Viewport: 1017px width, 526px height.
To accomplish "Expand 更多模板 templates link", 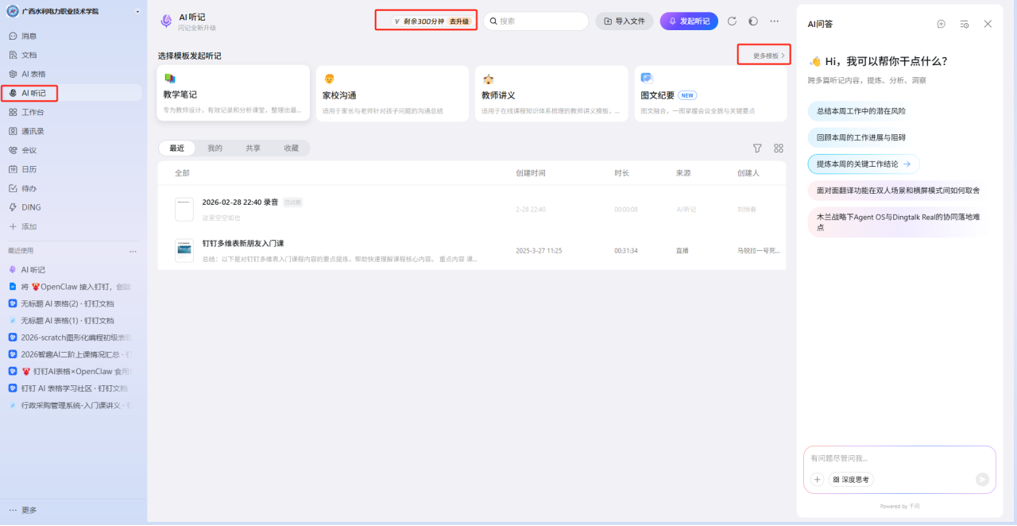I will pyautogui.click(x=769, y=56).
